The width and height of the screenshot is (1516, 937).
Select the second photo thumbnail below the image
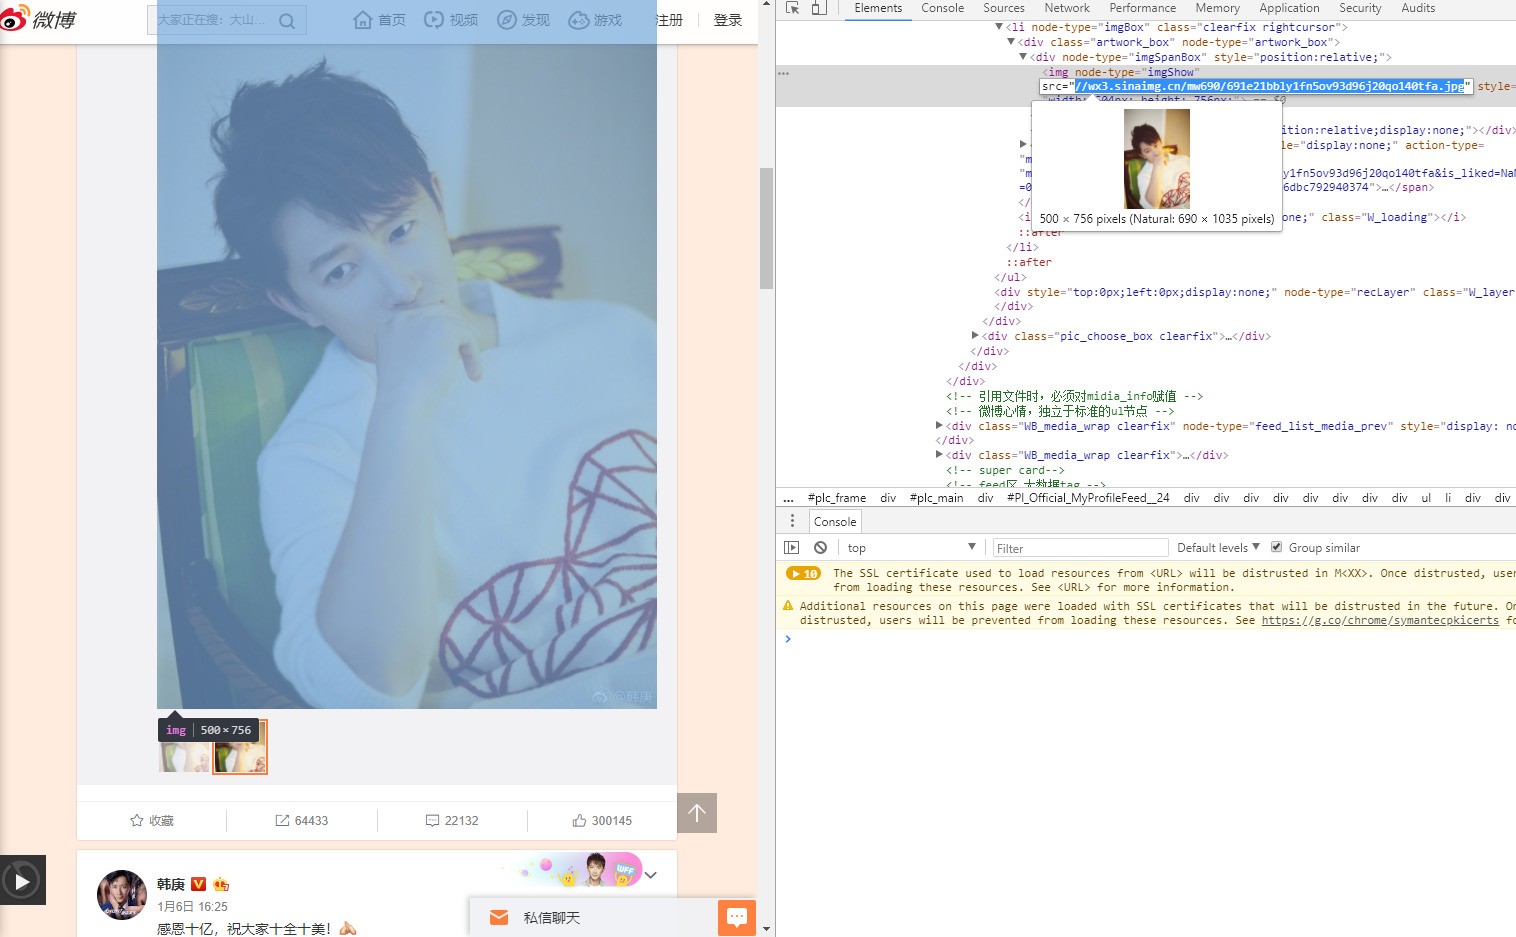240,747
